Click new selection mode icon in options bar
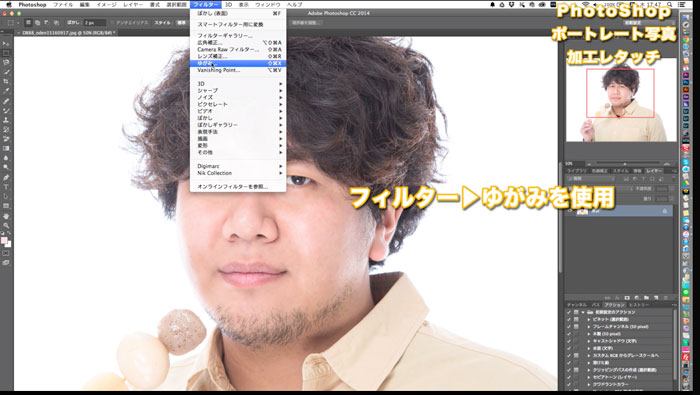This screenshot has width=700, height=395. [x=28, y=22]
